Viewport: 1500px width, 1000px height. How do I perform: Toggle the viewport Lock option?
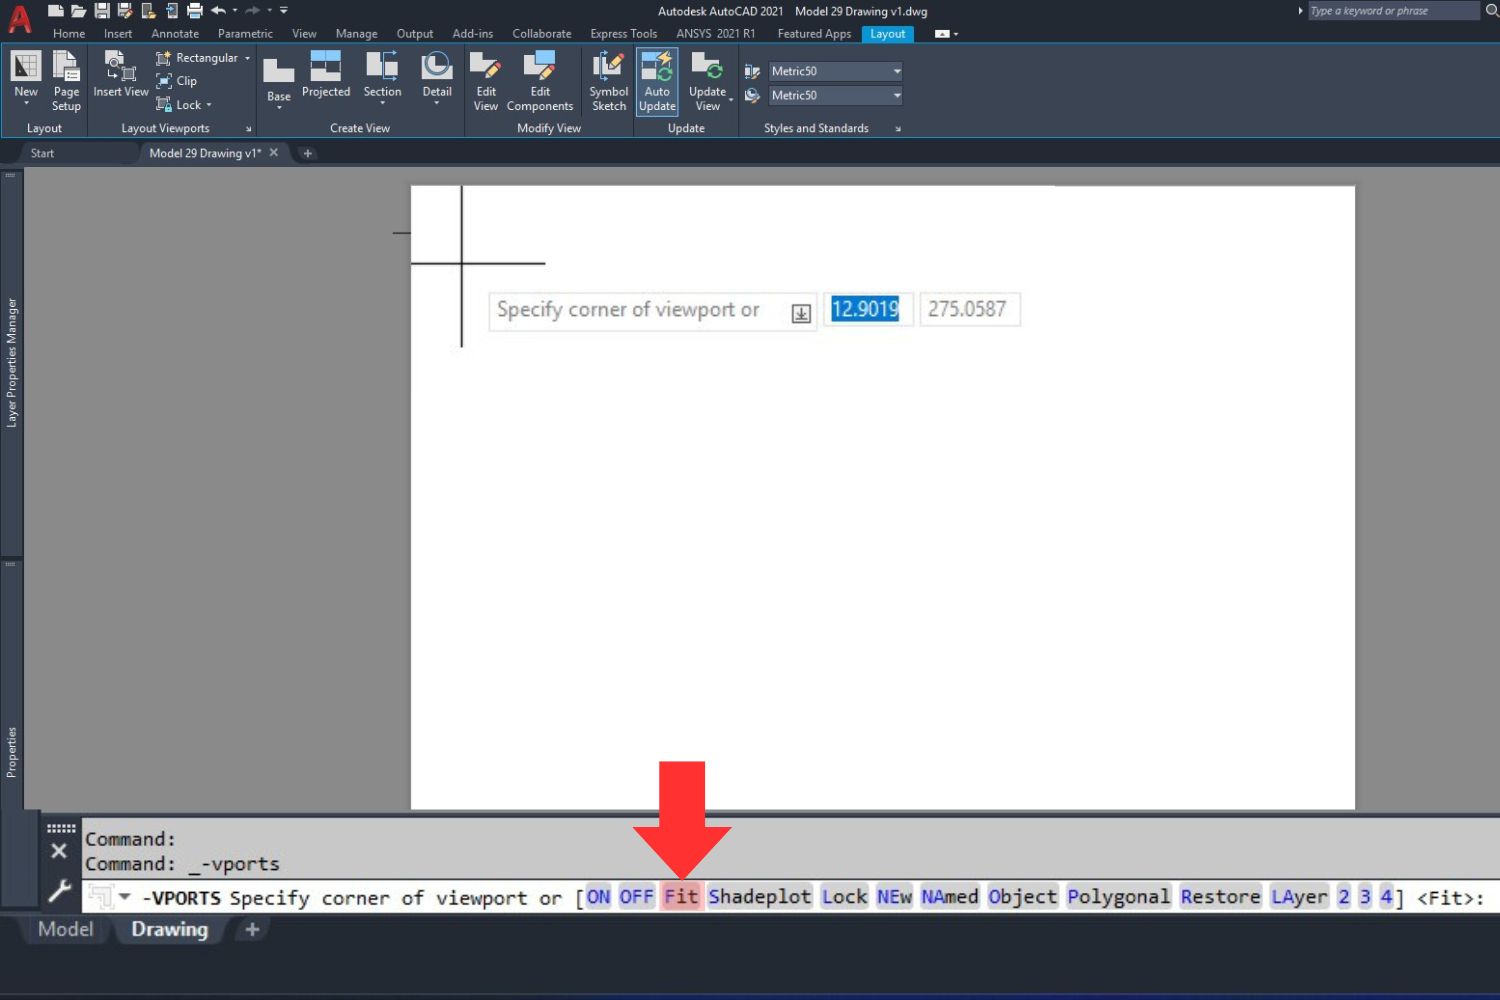click(843, 897)
